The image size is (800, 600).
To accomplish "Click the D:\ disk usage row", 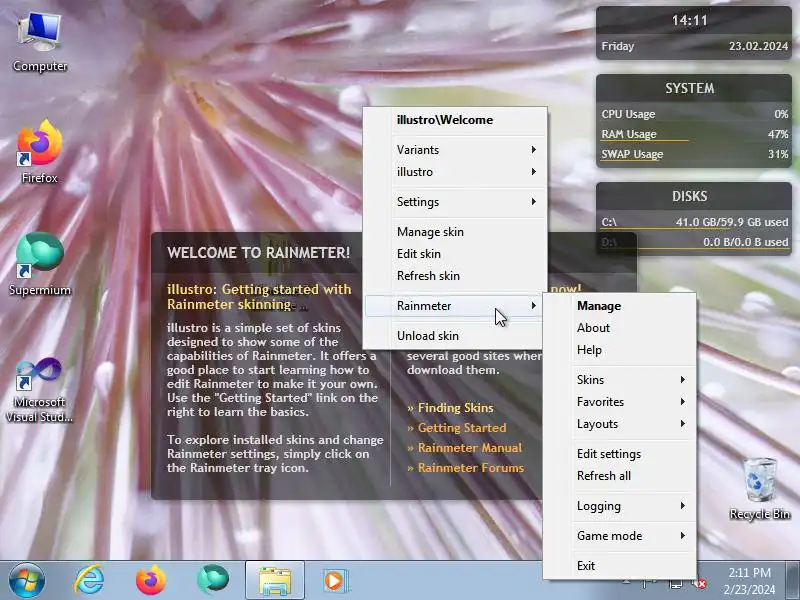I will coord(694,242).
